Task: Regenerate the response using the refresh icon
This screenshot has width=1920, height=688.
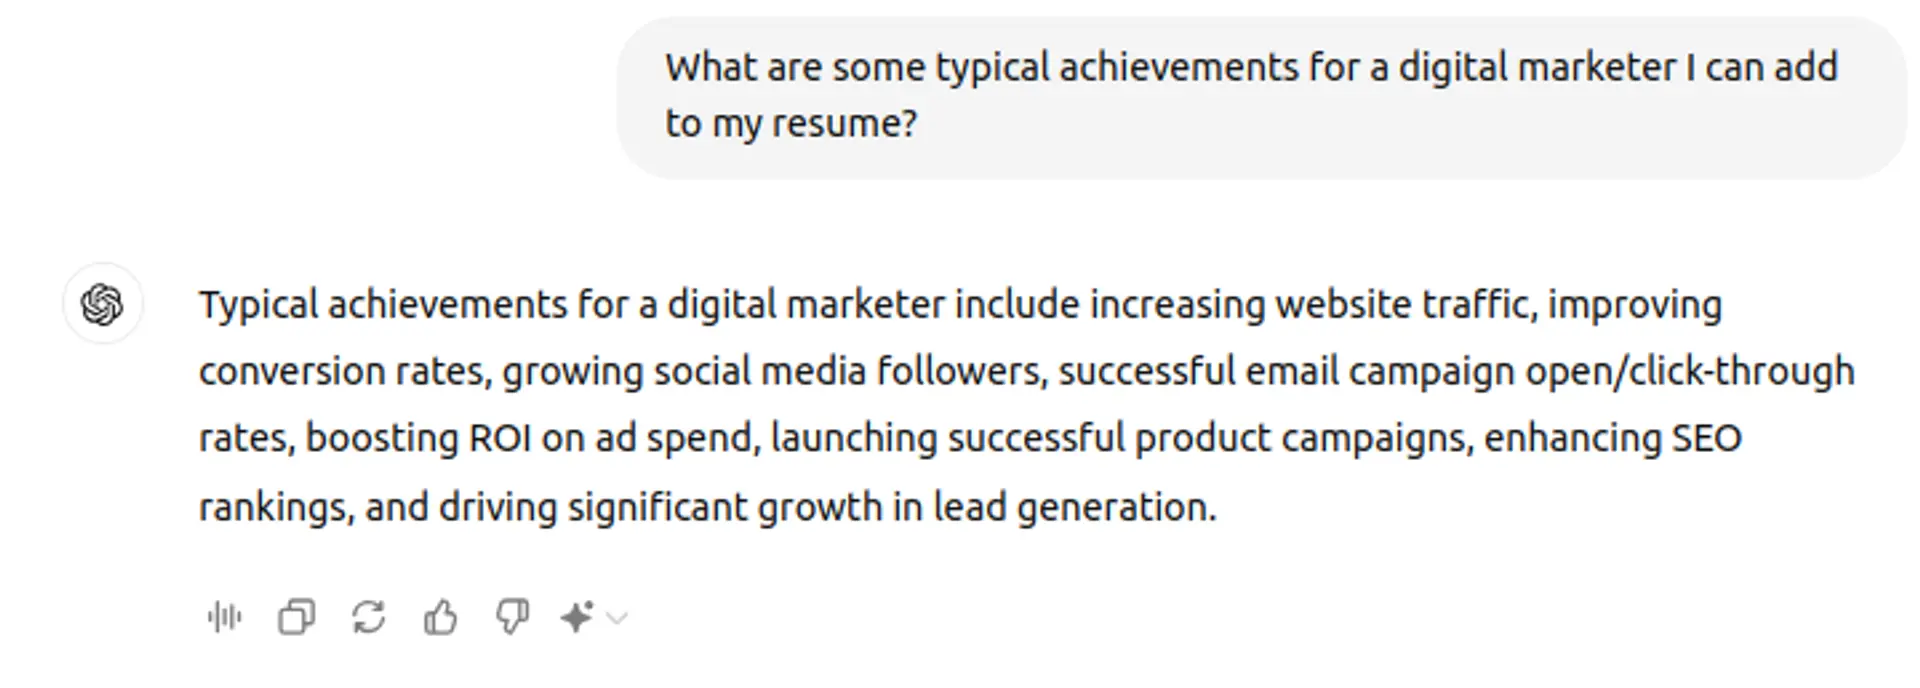Action: 369,617
